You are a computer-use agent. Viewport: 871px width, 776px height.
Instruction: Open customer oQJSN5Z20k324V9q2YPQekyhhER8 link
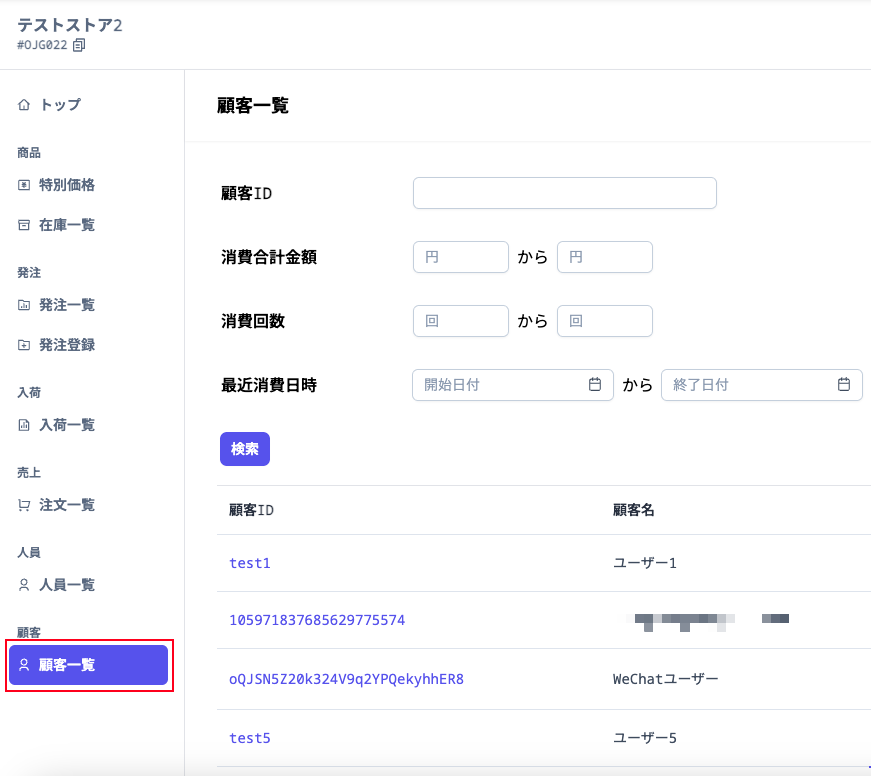pos(347,679)
